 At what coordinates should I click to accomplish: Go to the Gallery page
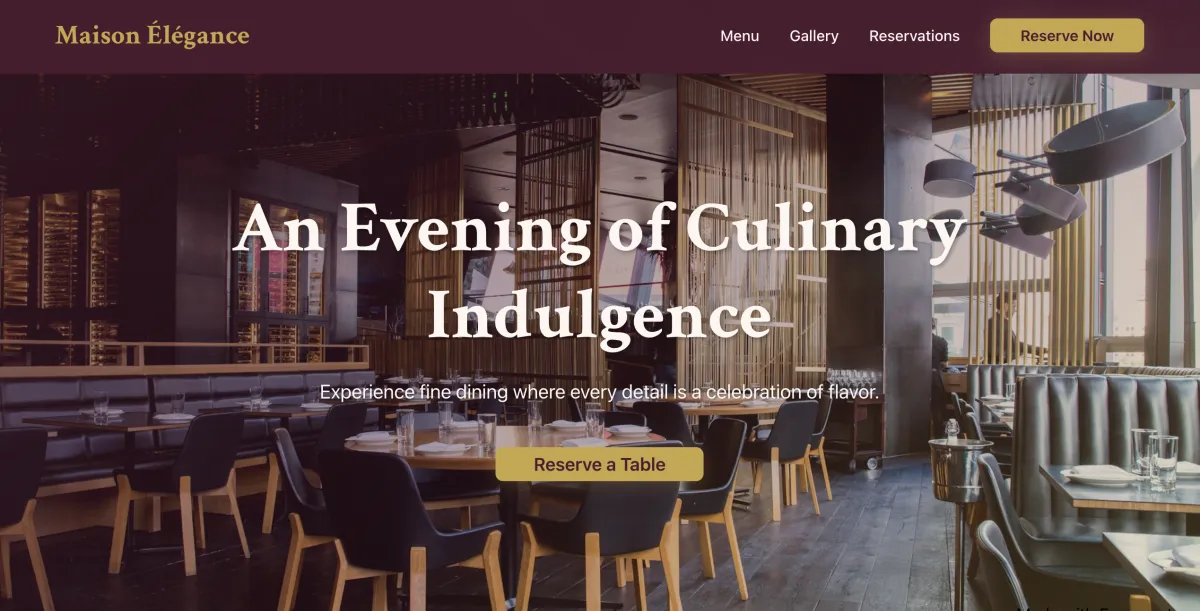(814, 36)
